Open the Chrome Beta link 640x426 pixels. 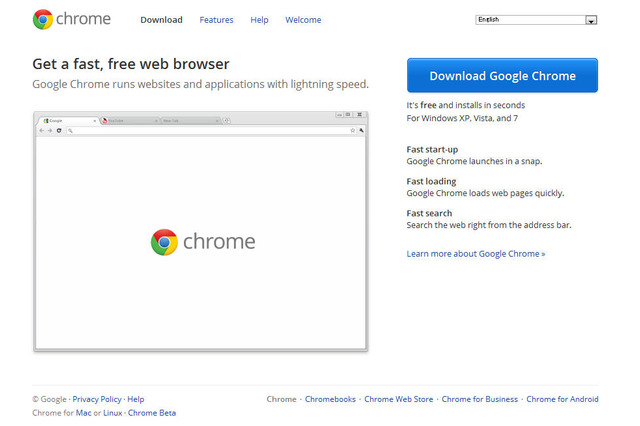(x=152, y=413)
